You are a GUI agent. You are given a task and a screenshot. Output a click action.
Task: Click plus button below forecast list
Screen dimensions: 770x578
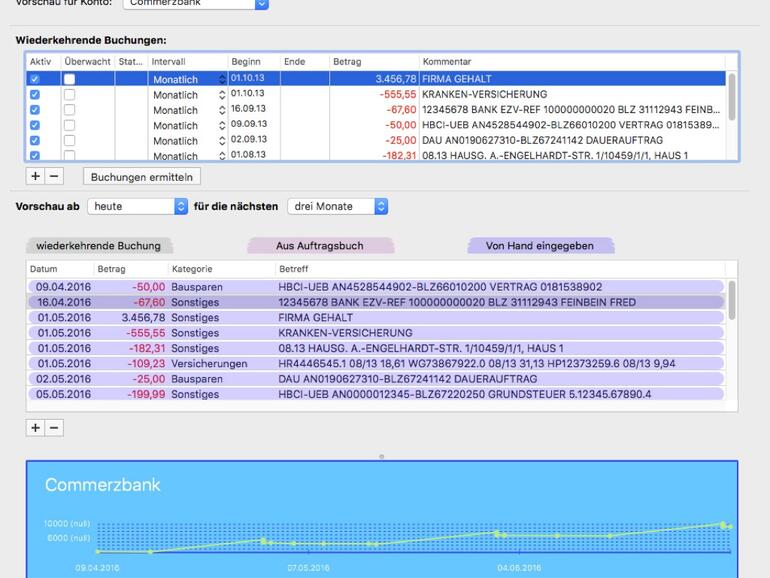(x=35, y=427)
